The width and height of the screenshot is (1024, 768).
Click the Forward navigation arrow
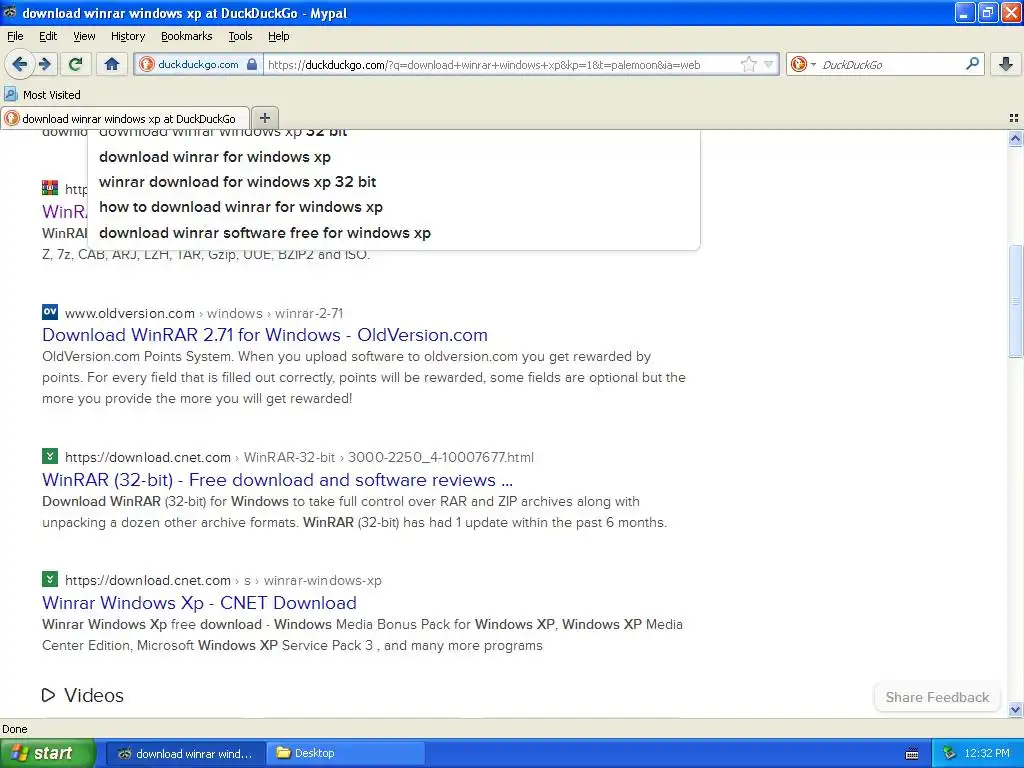45,64
